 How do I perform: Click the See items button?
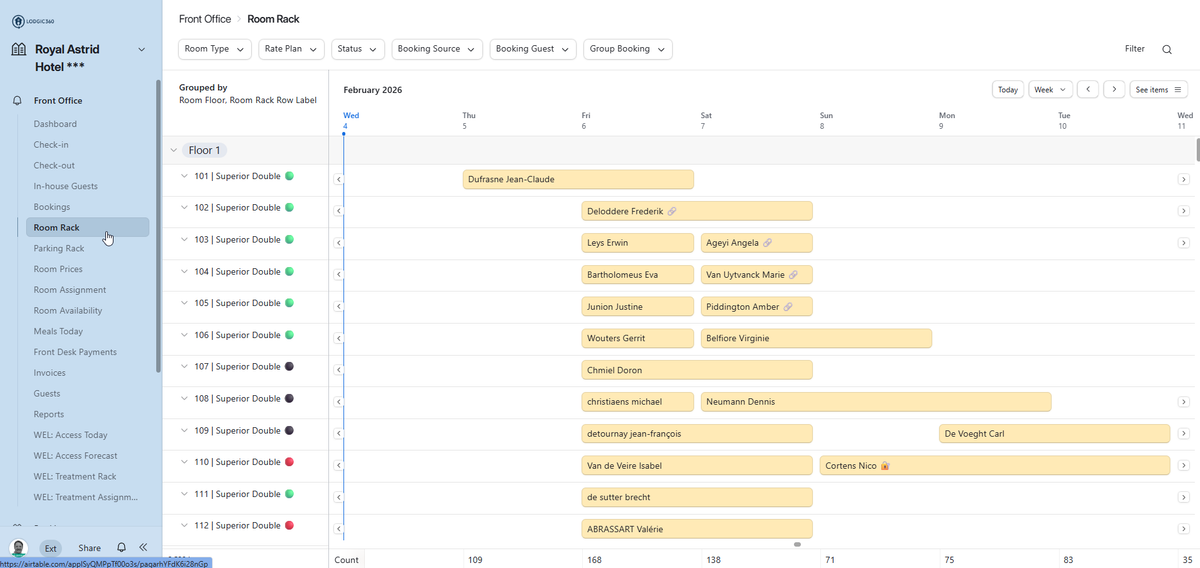[1159, 89]
